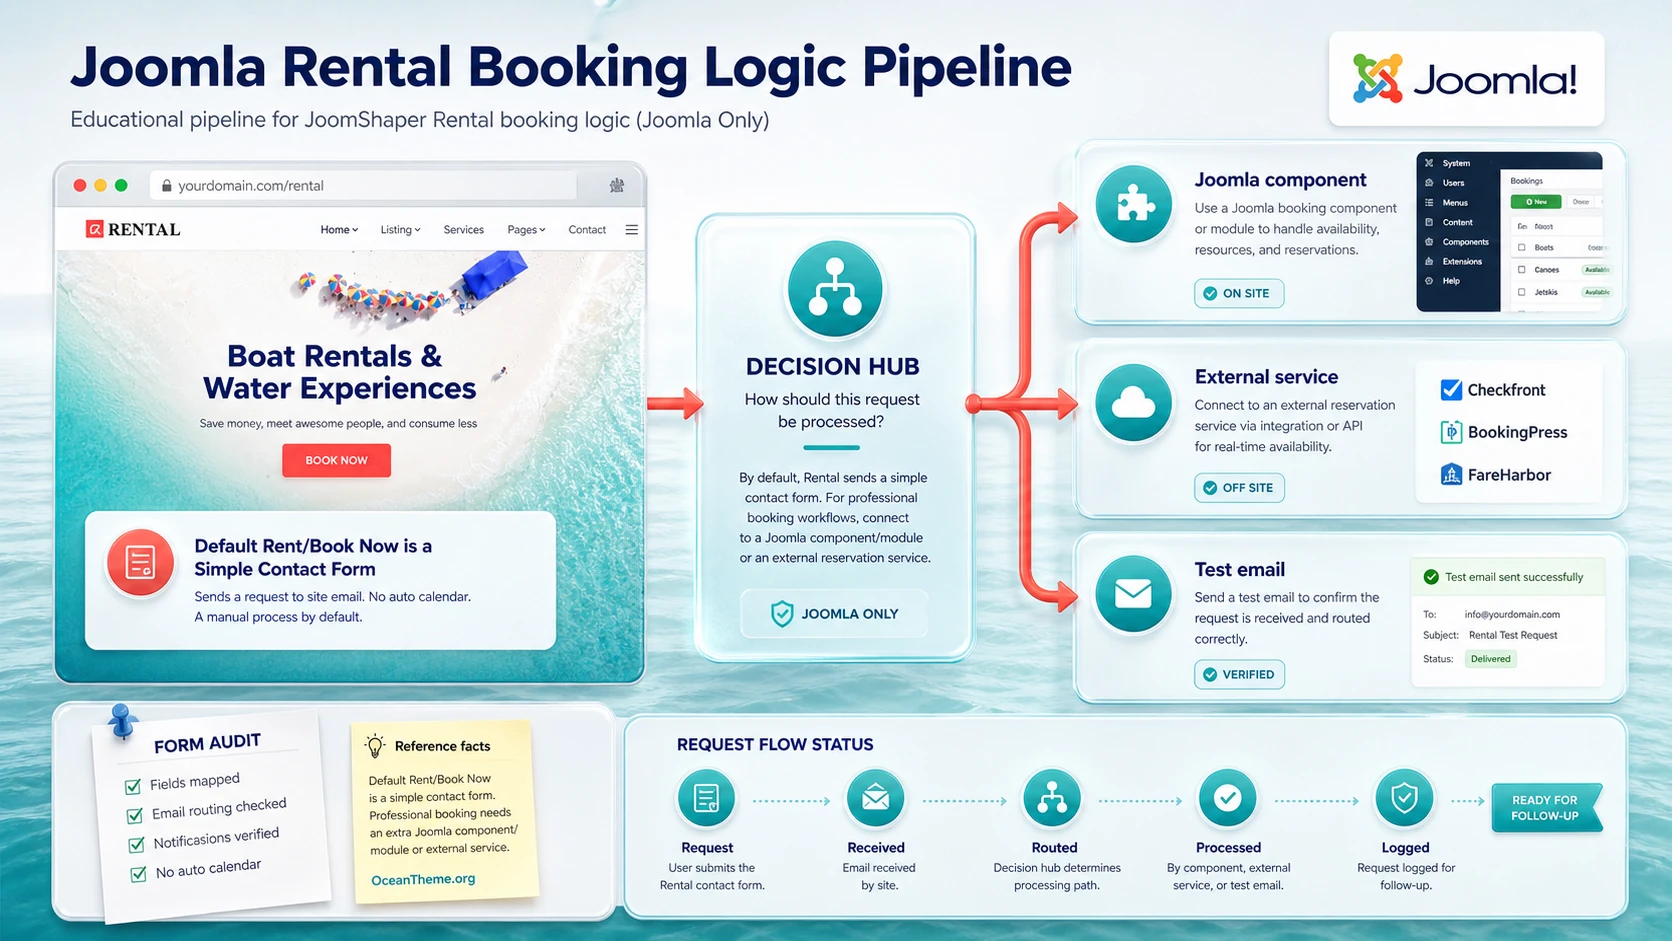Check the Canoes row checkbox
The width and height of the screenshot is (1672, 941).
(x=1522, y=270)
